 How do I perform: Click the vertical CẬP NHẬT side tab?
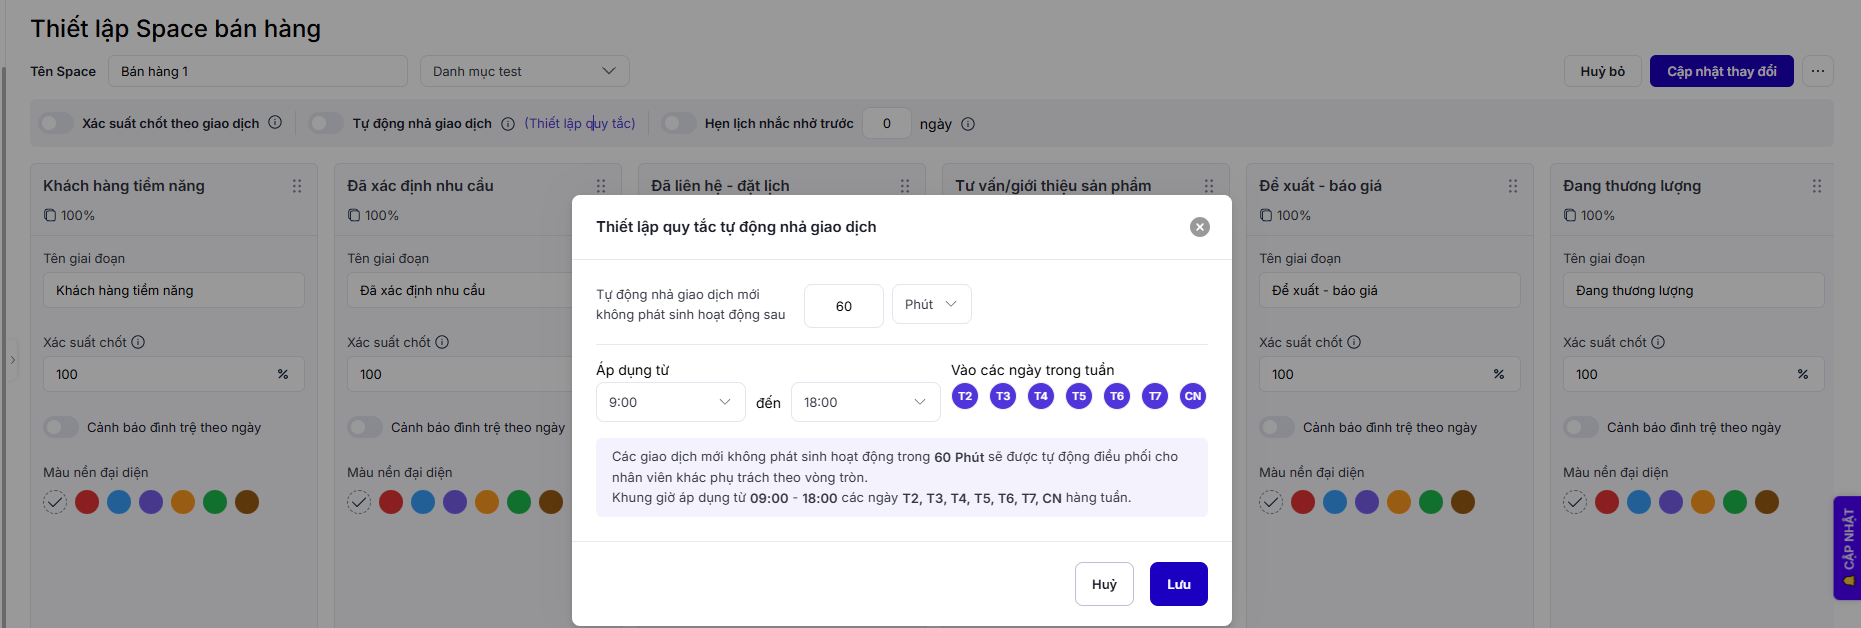click(1847, 547)
